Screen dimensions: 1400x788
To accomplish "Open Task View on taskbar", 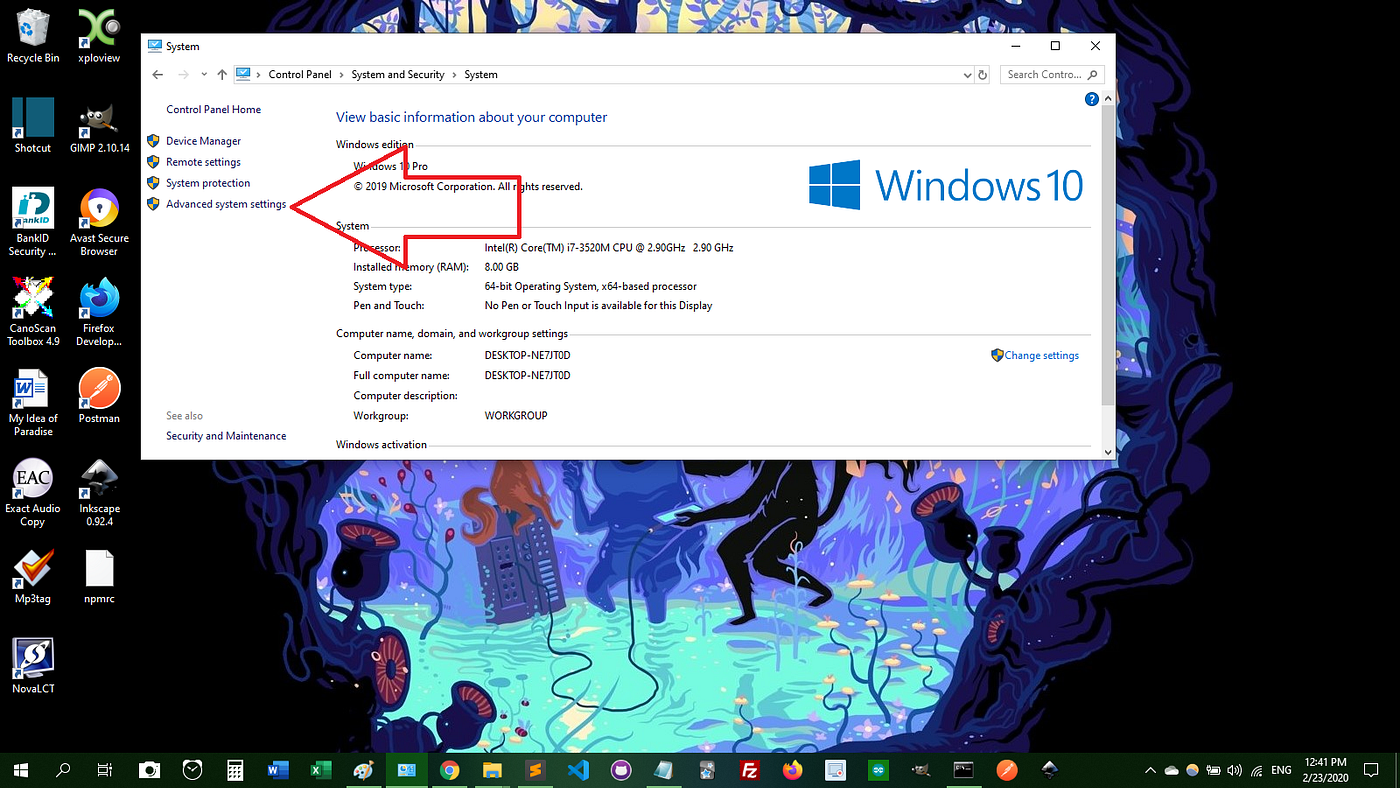I will coord(105,770).
